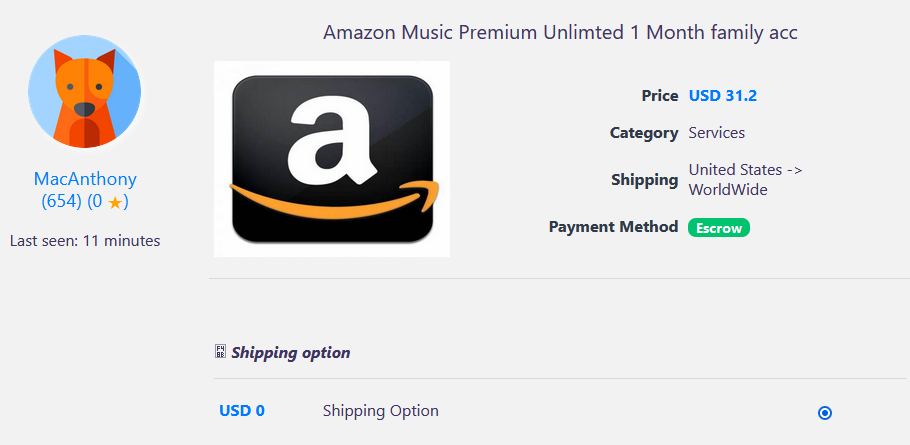Click the seller's dog avatar picture

pyautogui.click(x=85, y=92)
